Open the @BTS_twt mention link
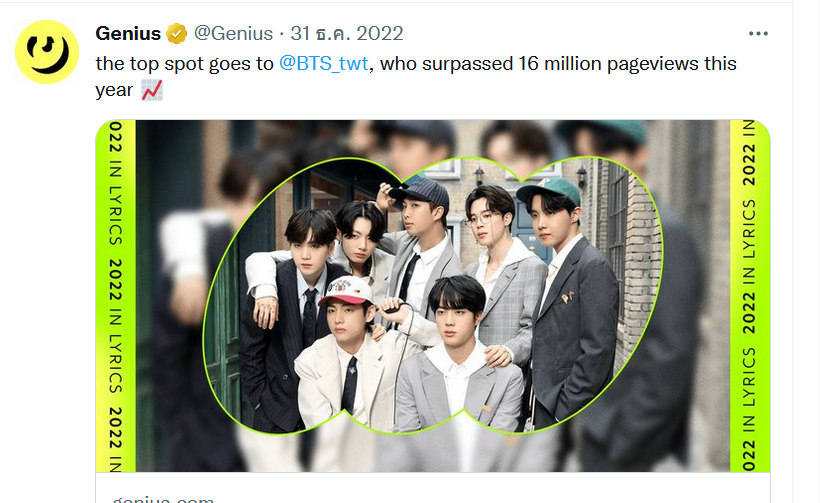Viewport: 820px width, 503px height. (324, 64)
